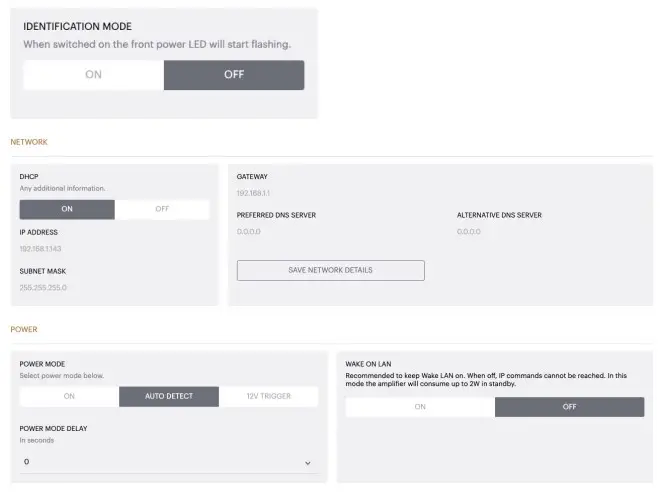Image resolution: width=661 pixels, height=492 pixels.
Task: Turn Identification Mode on
Action: click(93, 75)
